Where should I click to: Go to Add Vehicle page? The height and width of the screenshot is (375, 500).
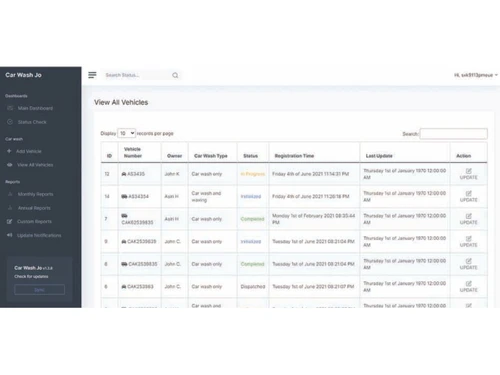29,151
